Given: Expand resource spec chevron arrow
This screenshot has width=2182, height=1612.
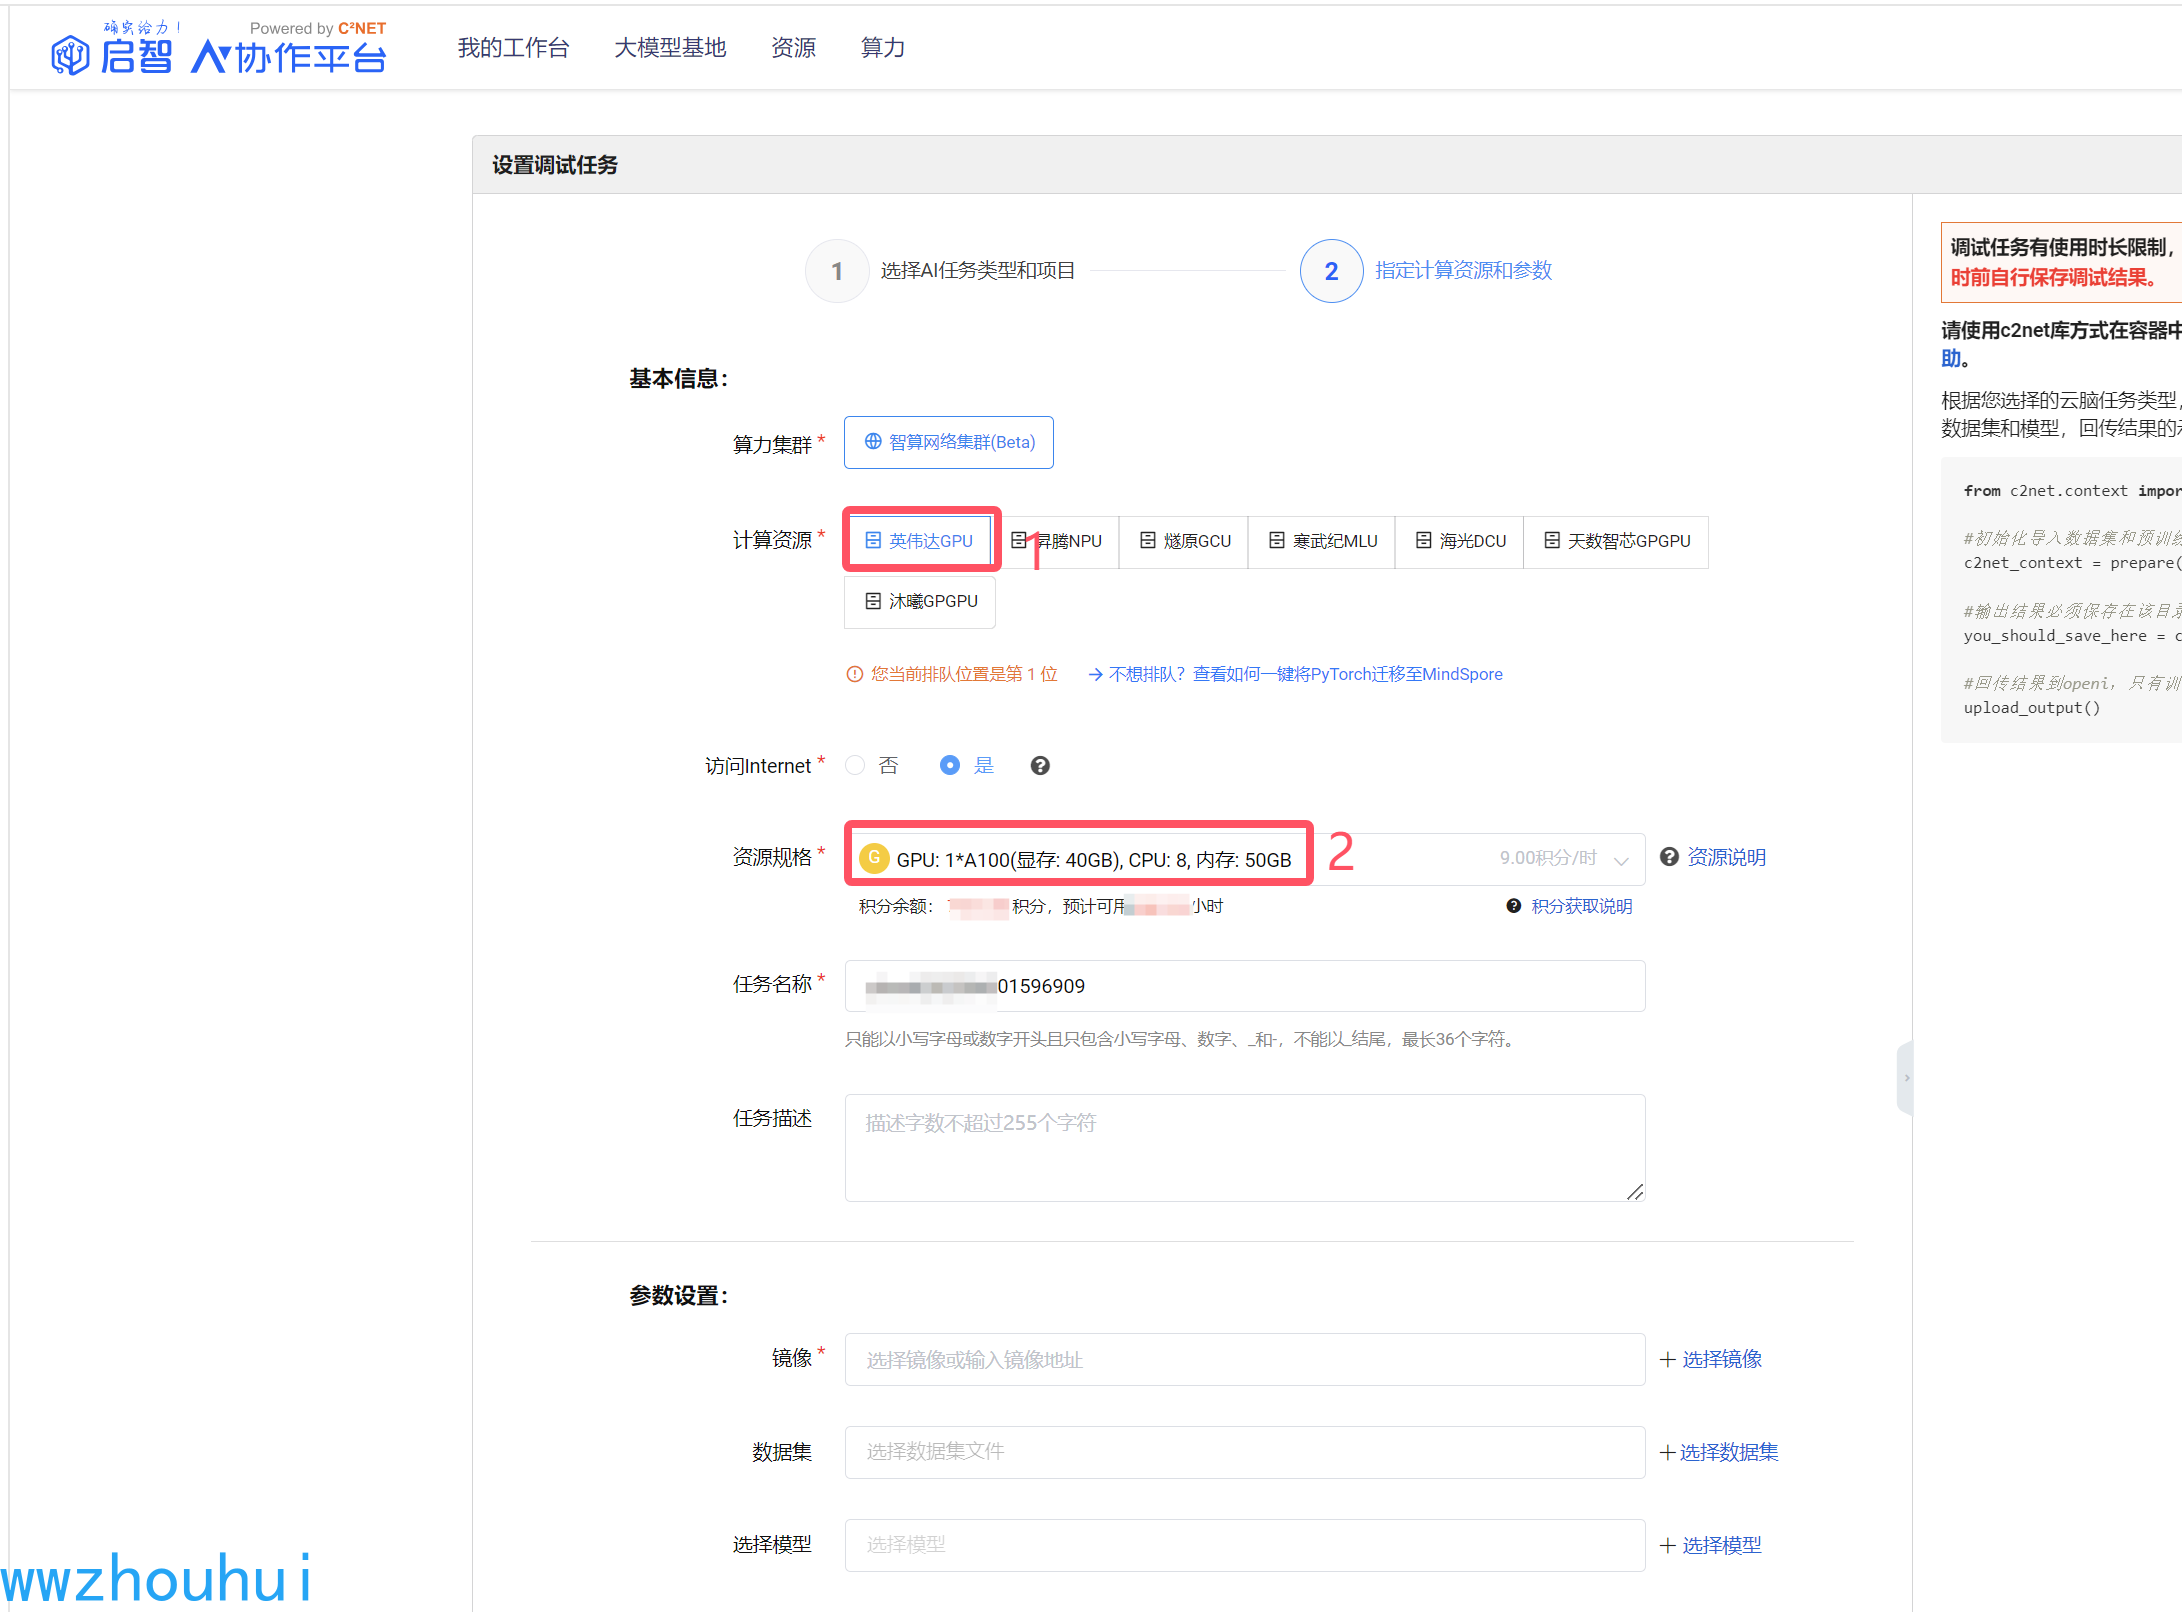Looking at the screenshot, I should point(1621,860).
